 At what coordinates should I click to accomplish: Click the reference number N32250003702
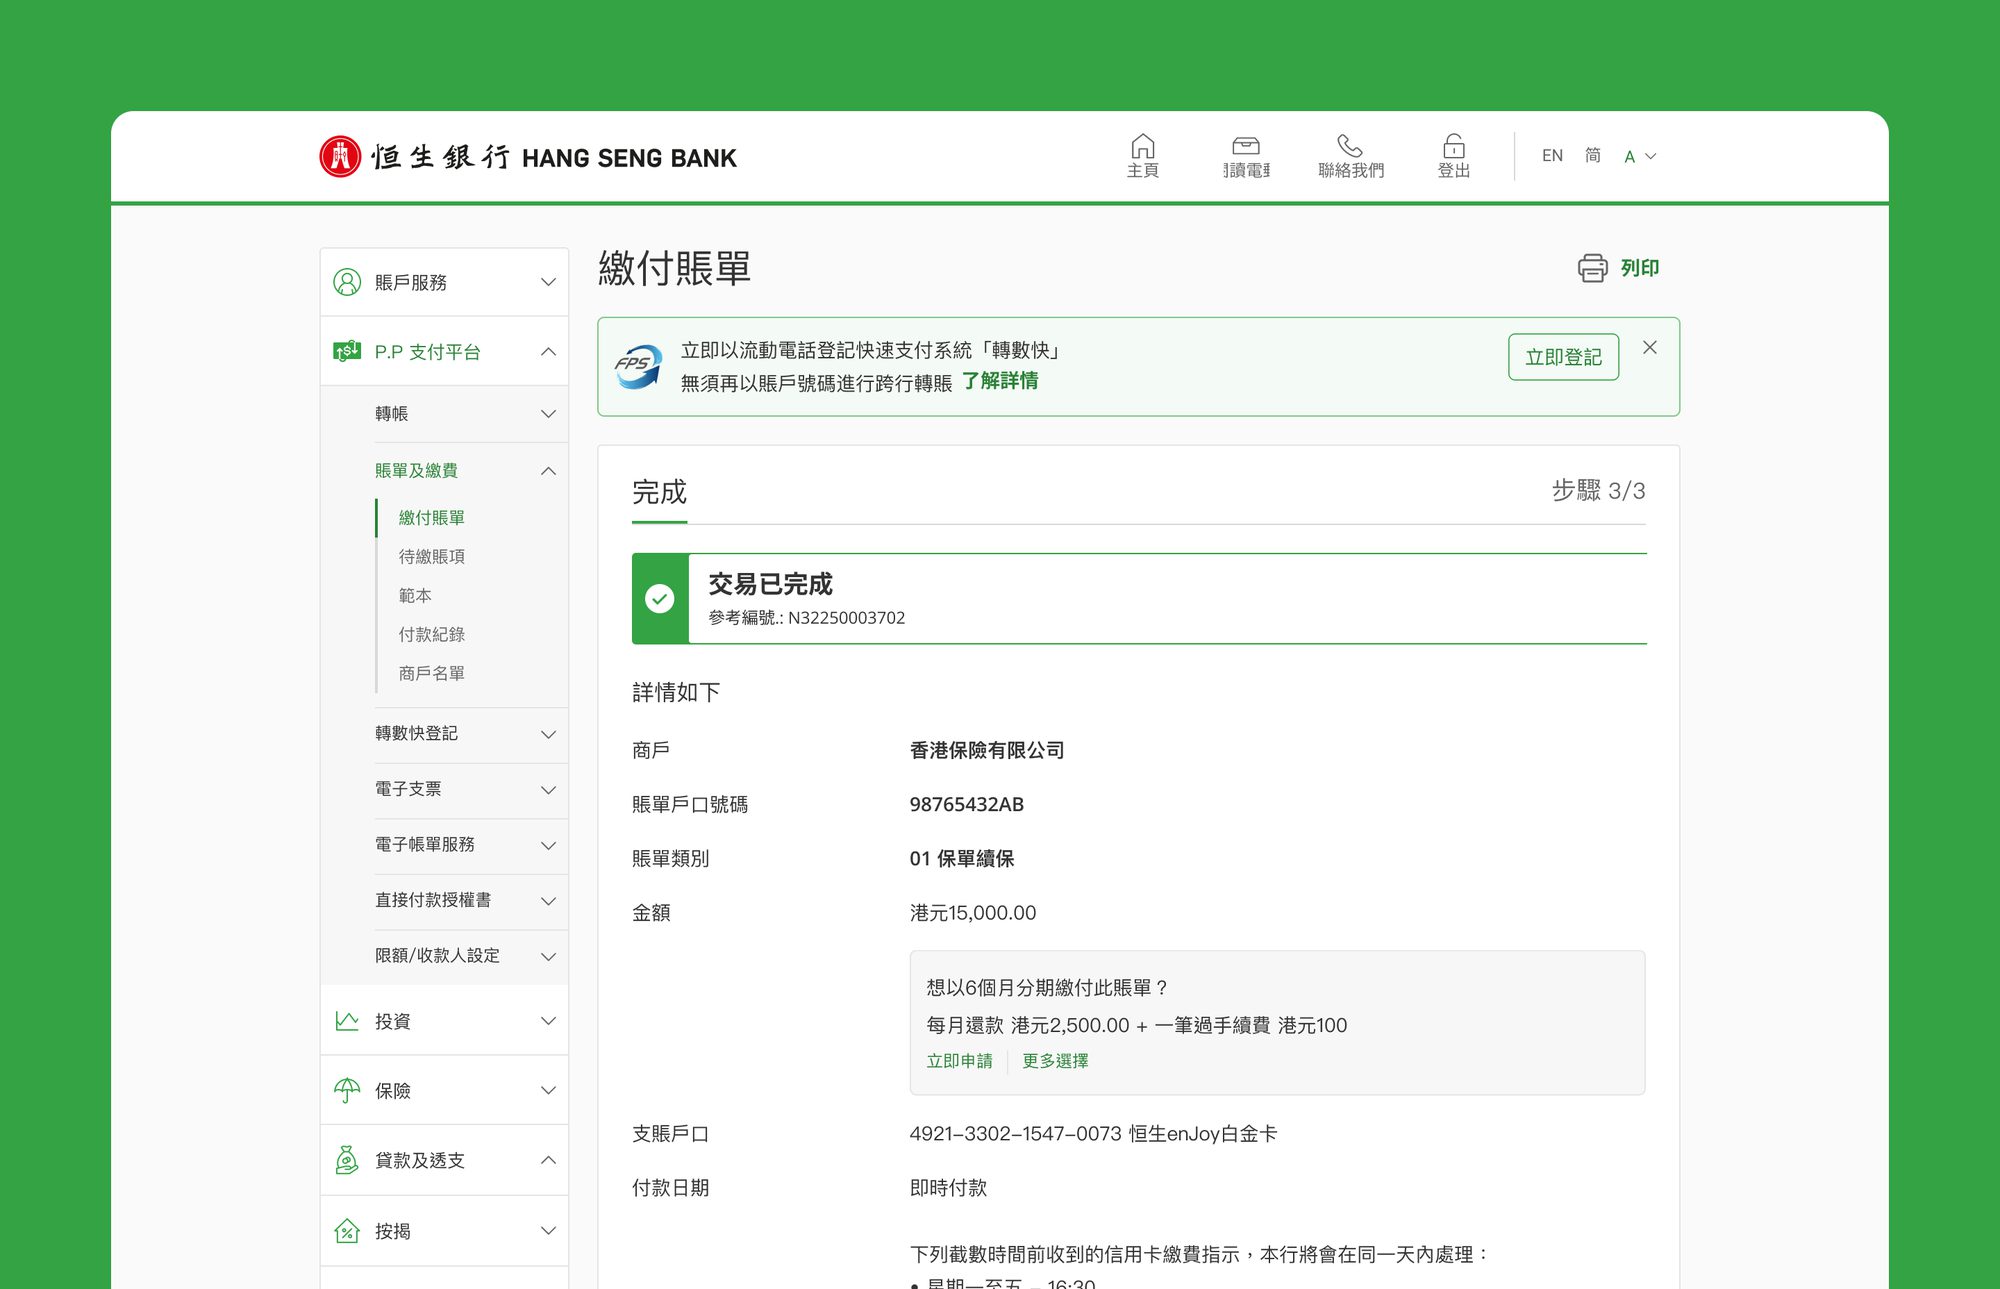(x=847, y=618)
